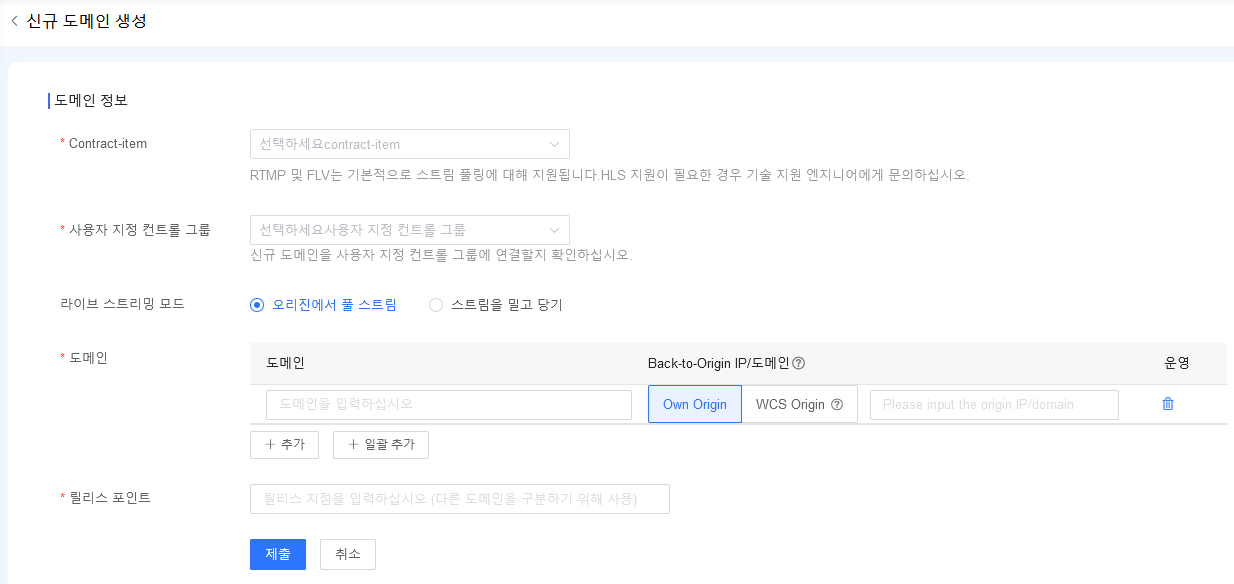Select the Own Origin option
Image resolution: width=1234 pixels, height=584 pixels.
(x=694, y=404)
